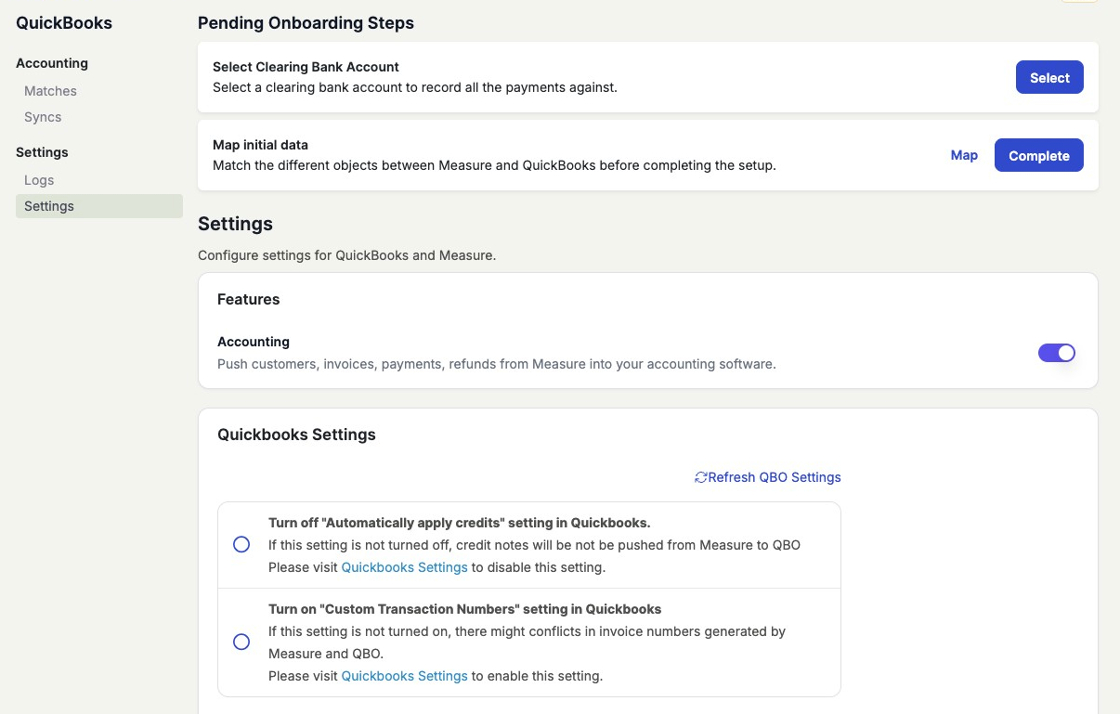Open Quickbooks Settings link under apply credits

click(x=404, y=567)
